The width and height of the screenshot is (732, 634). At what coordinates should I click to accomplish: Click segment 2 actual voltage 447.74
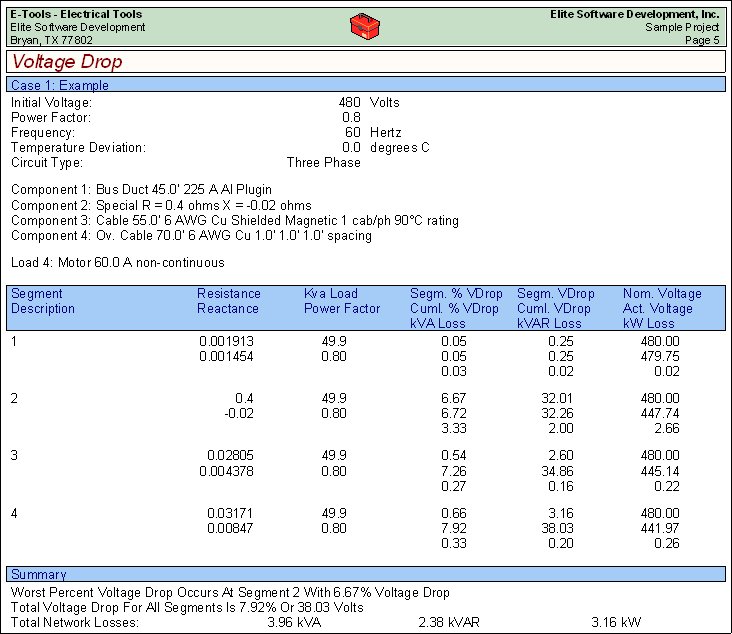(660, 413)
